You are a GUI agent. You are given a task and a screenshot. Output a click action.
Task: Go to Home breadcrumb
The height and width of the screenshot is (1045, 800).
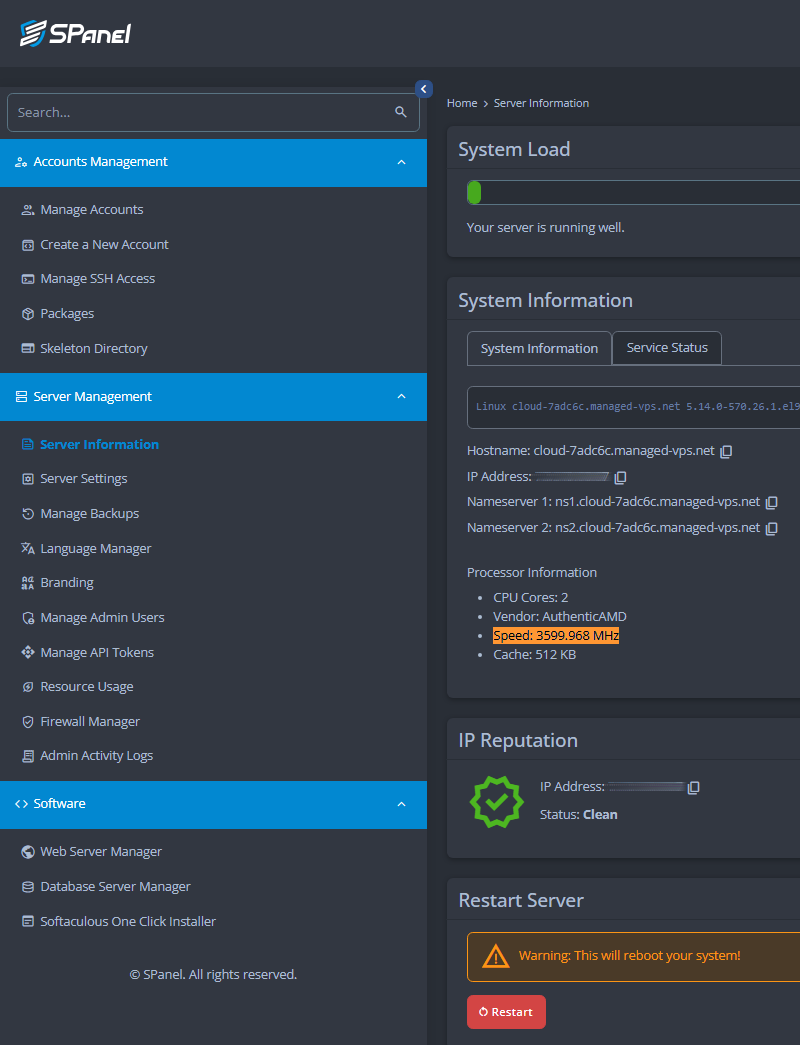click(462, 103)
